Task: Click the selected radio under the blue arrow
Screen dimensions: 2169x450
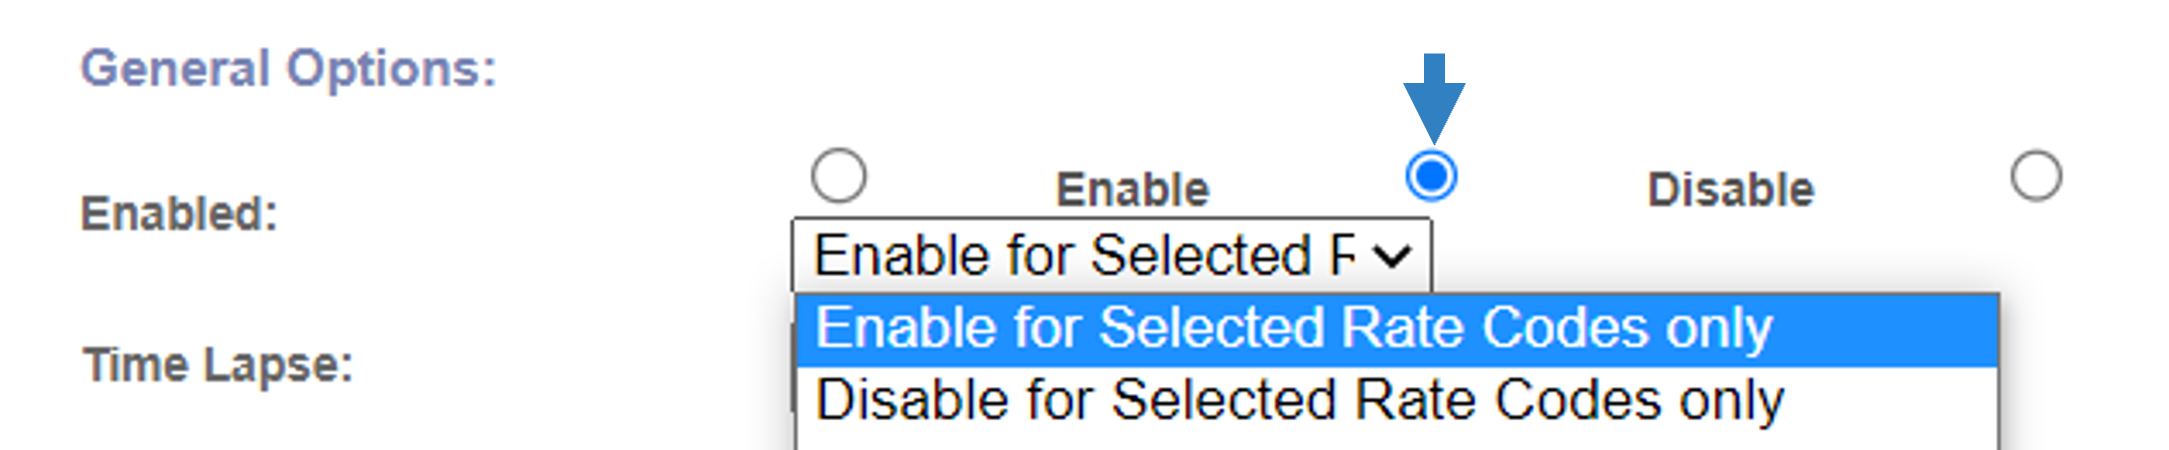Action: 1431,176
